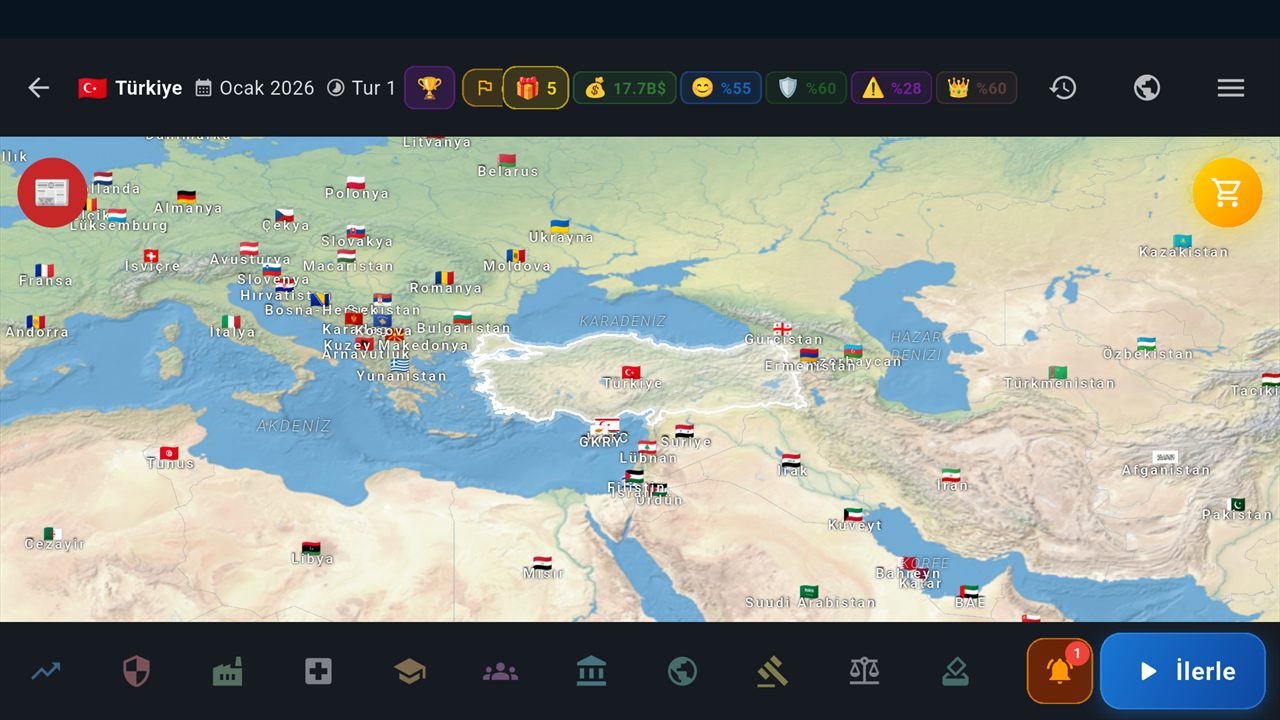This screenshot has height=720, width=1280.
Task: Open the history clock icon
Action: (1062, 88)
